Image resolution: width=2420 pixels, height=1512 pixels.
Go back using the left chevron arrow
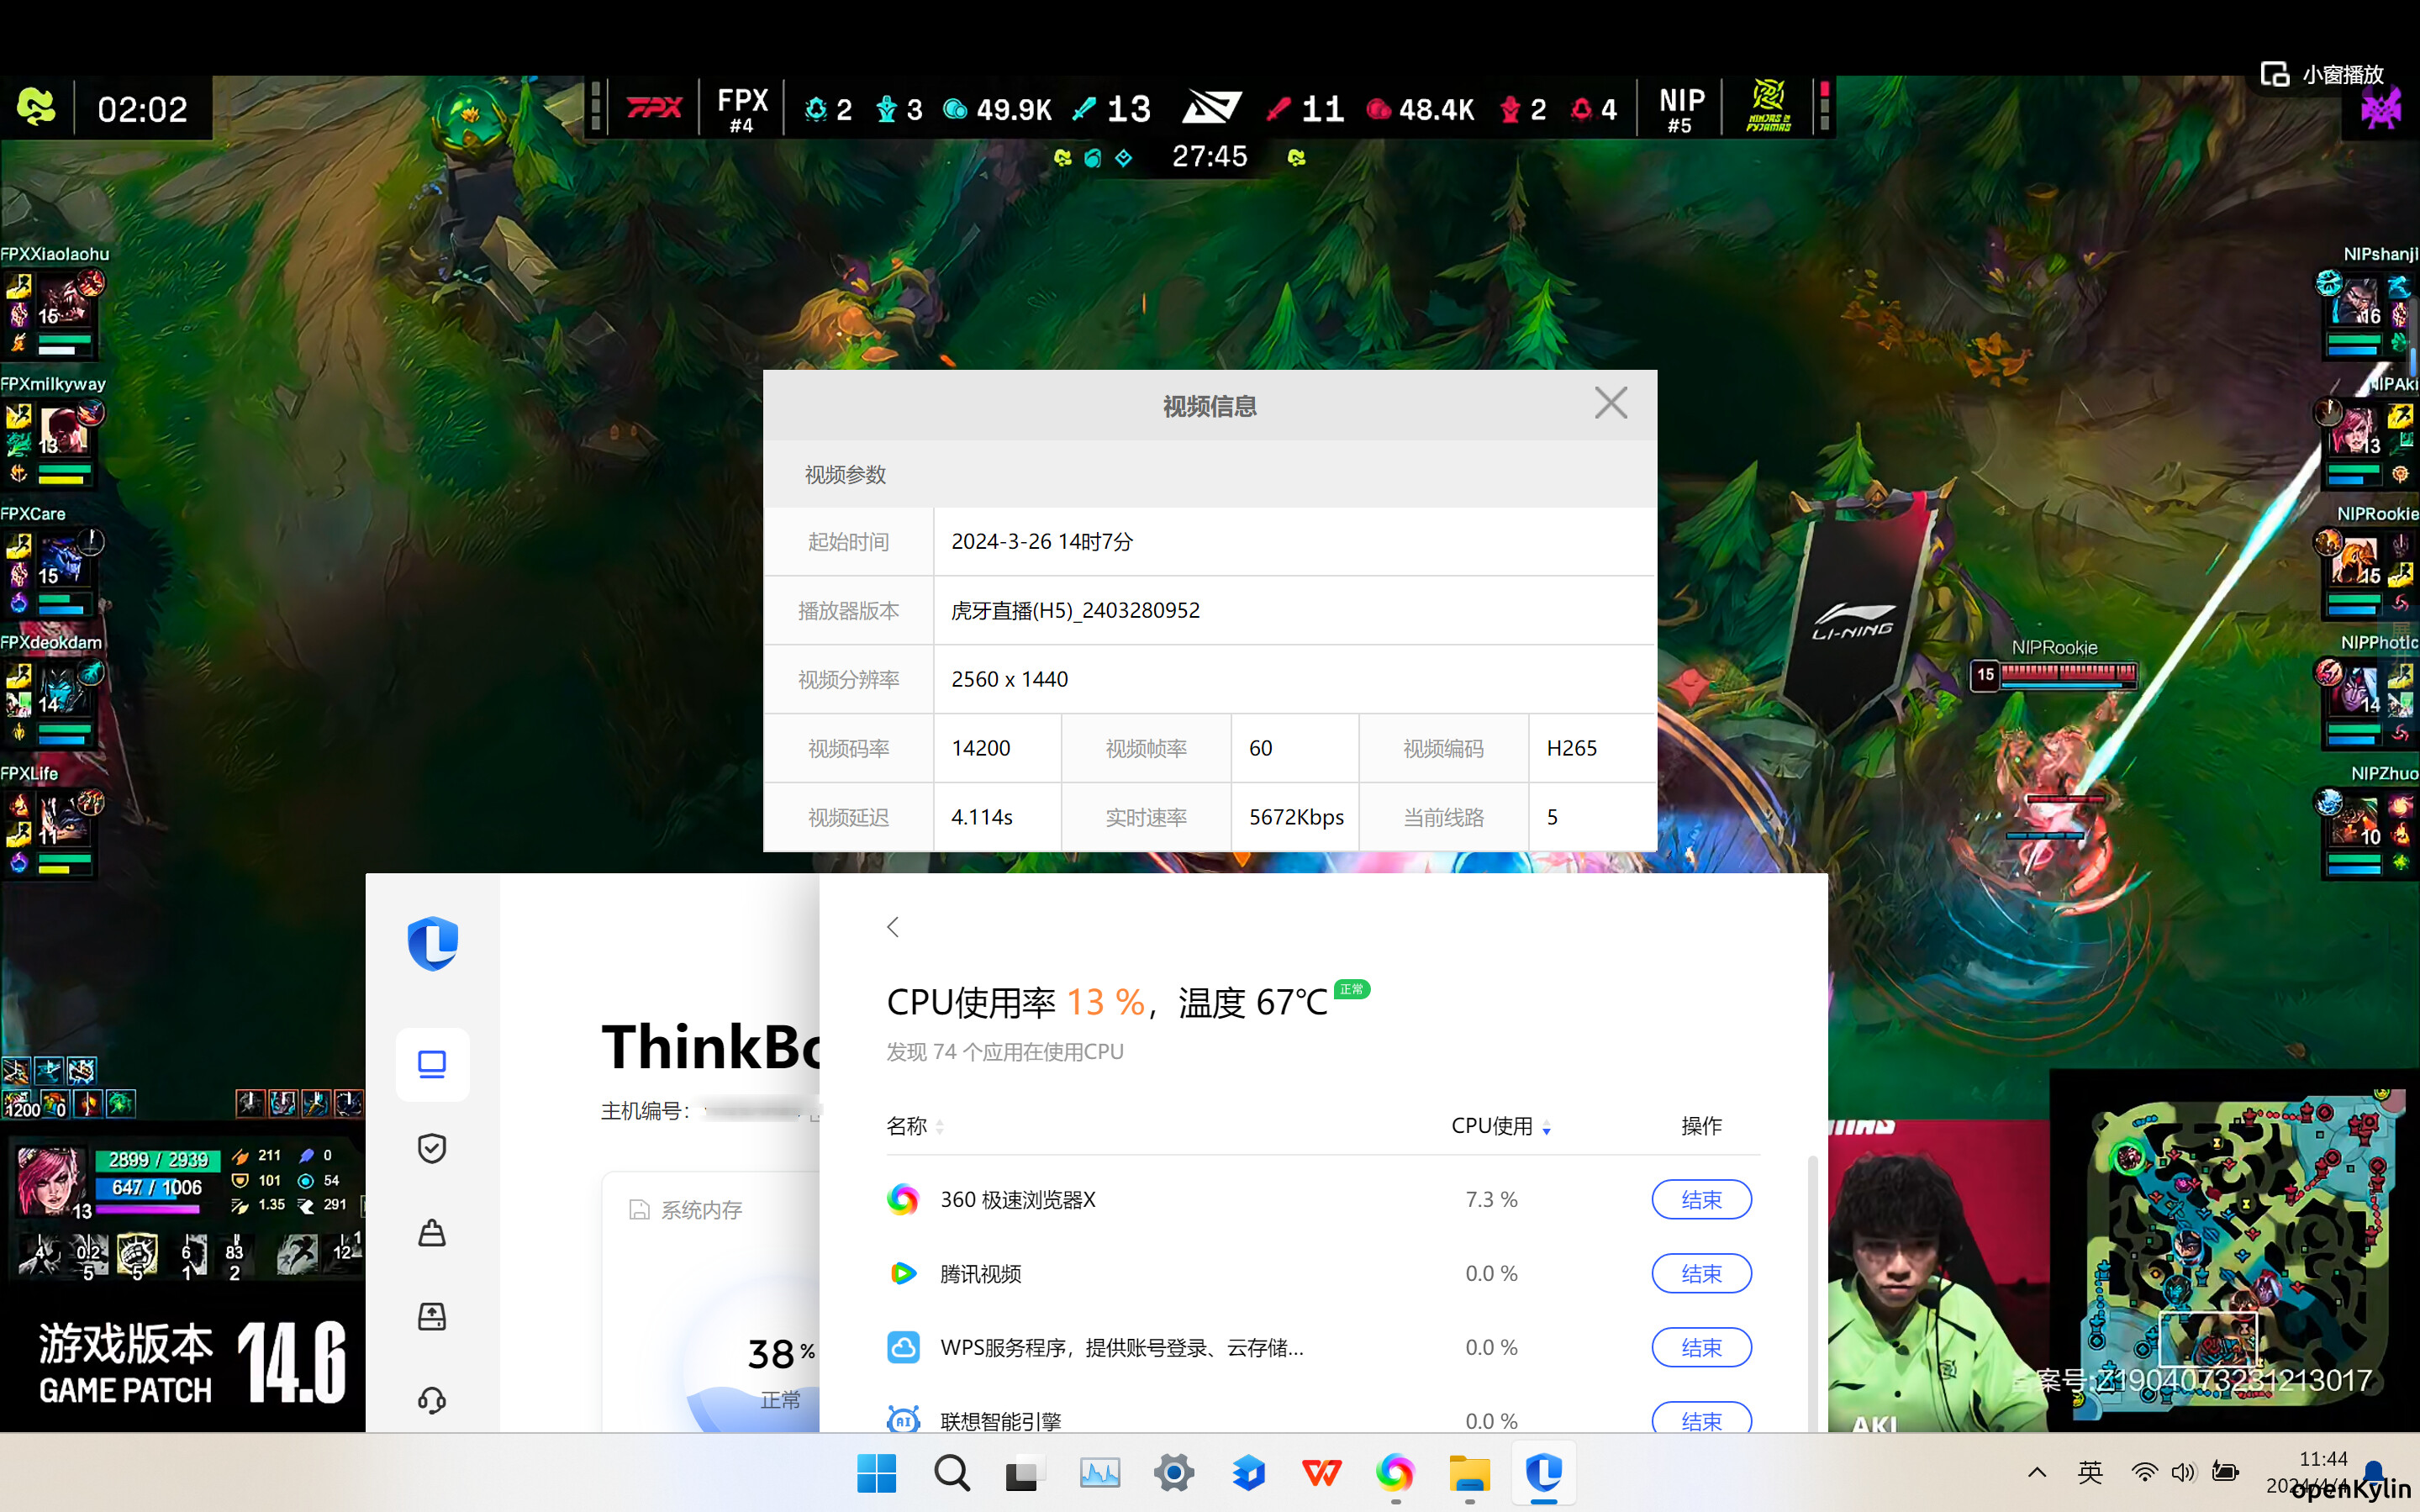click(x=893, y=927)
